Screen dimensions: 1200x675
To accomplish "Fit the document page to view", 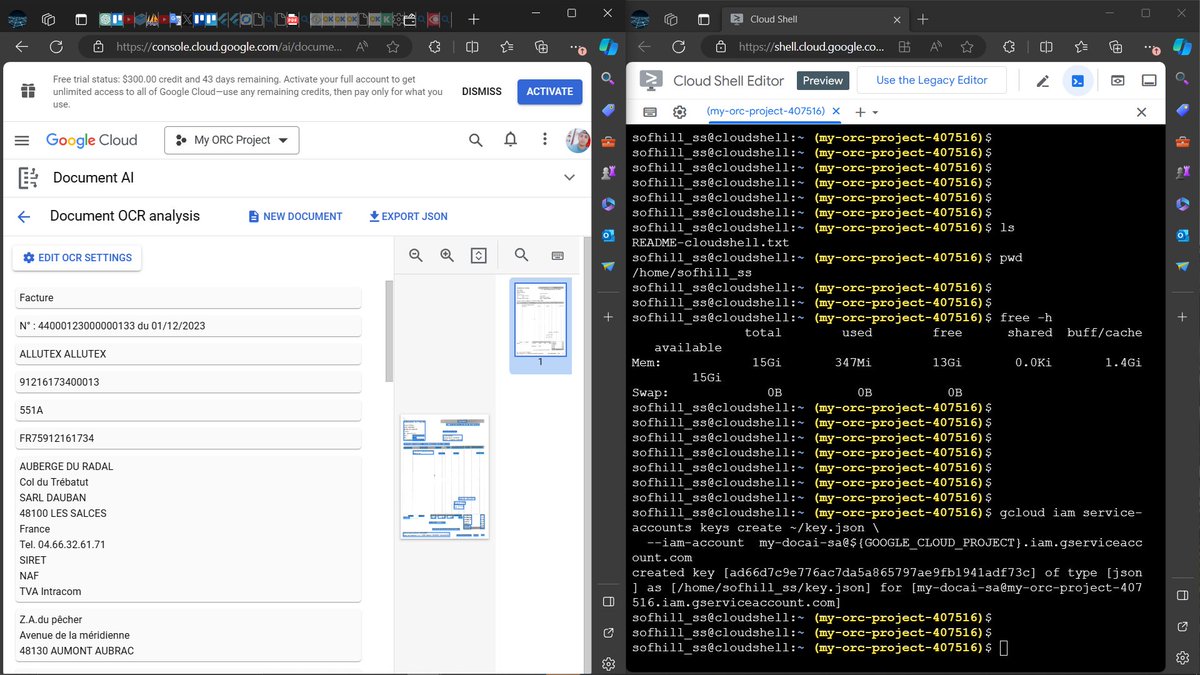I will [479, 256].
